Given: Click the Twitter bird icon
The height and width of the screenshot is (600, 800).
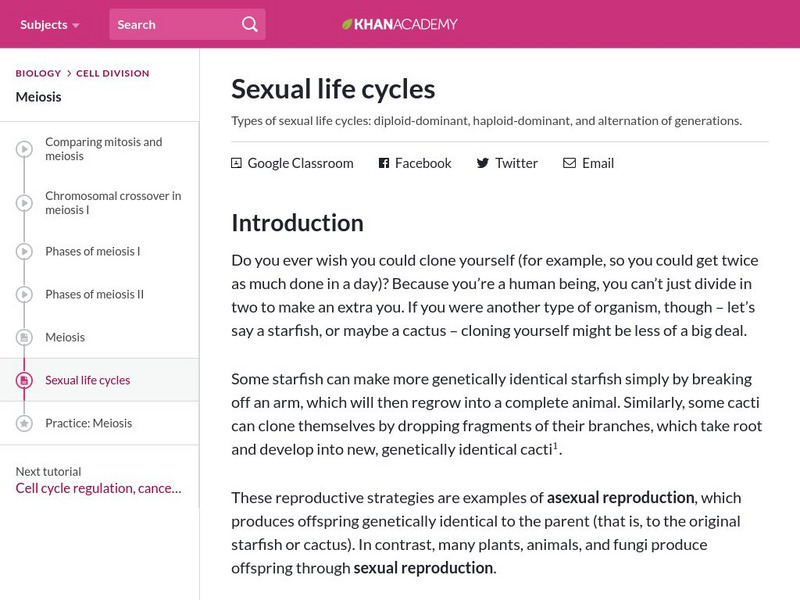Looking at the screenshot, I should tap(483, 163).
